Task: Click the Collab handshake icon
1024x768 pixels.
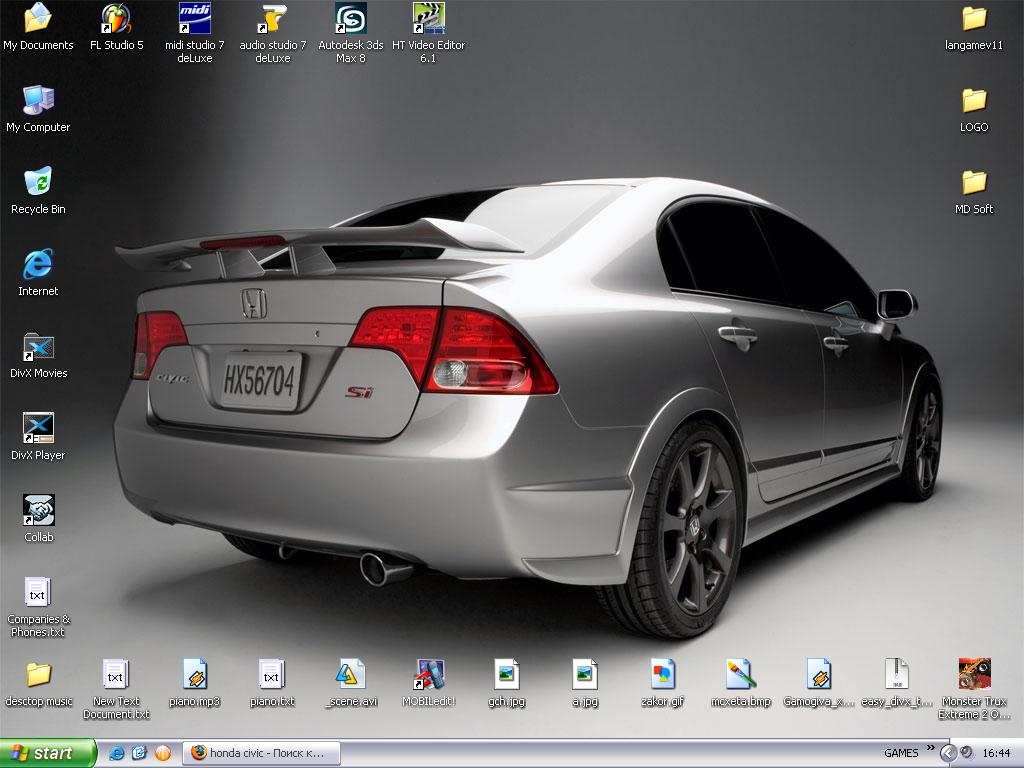Action: (x=38, y=511)
